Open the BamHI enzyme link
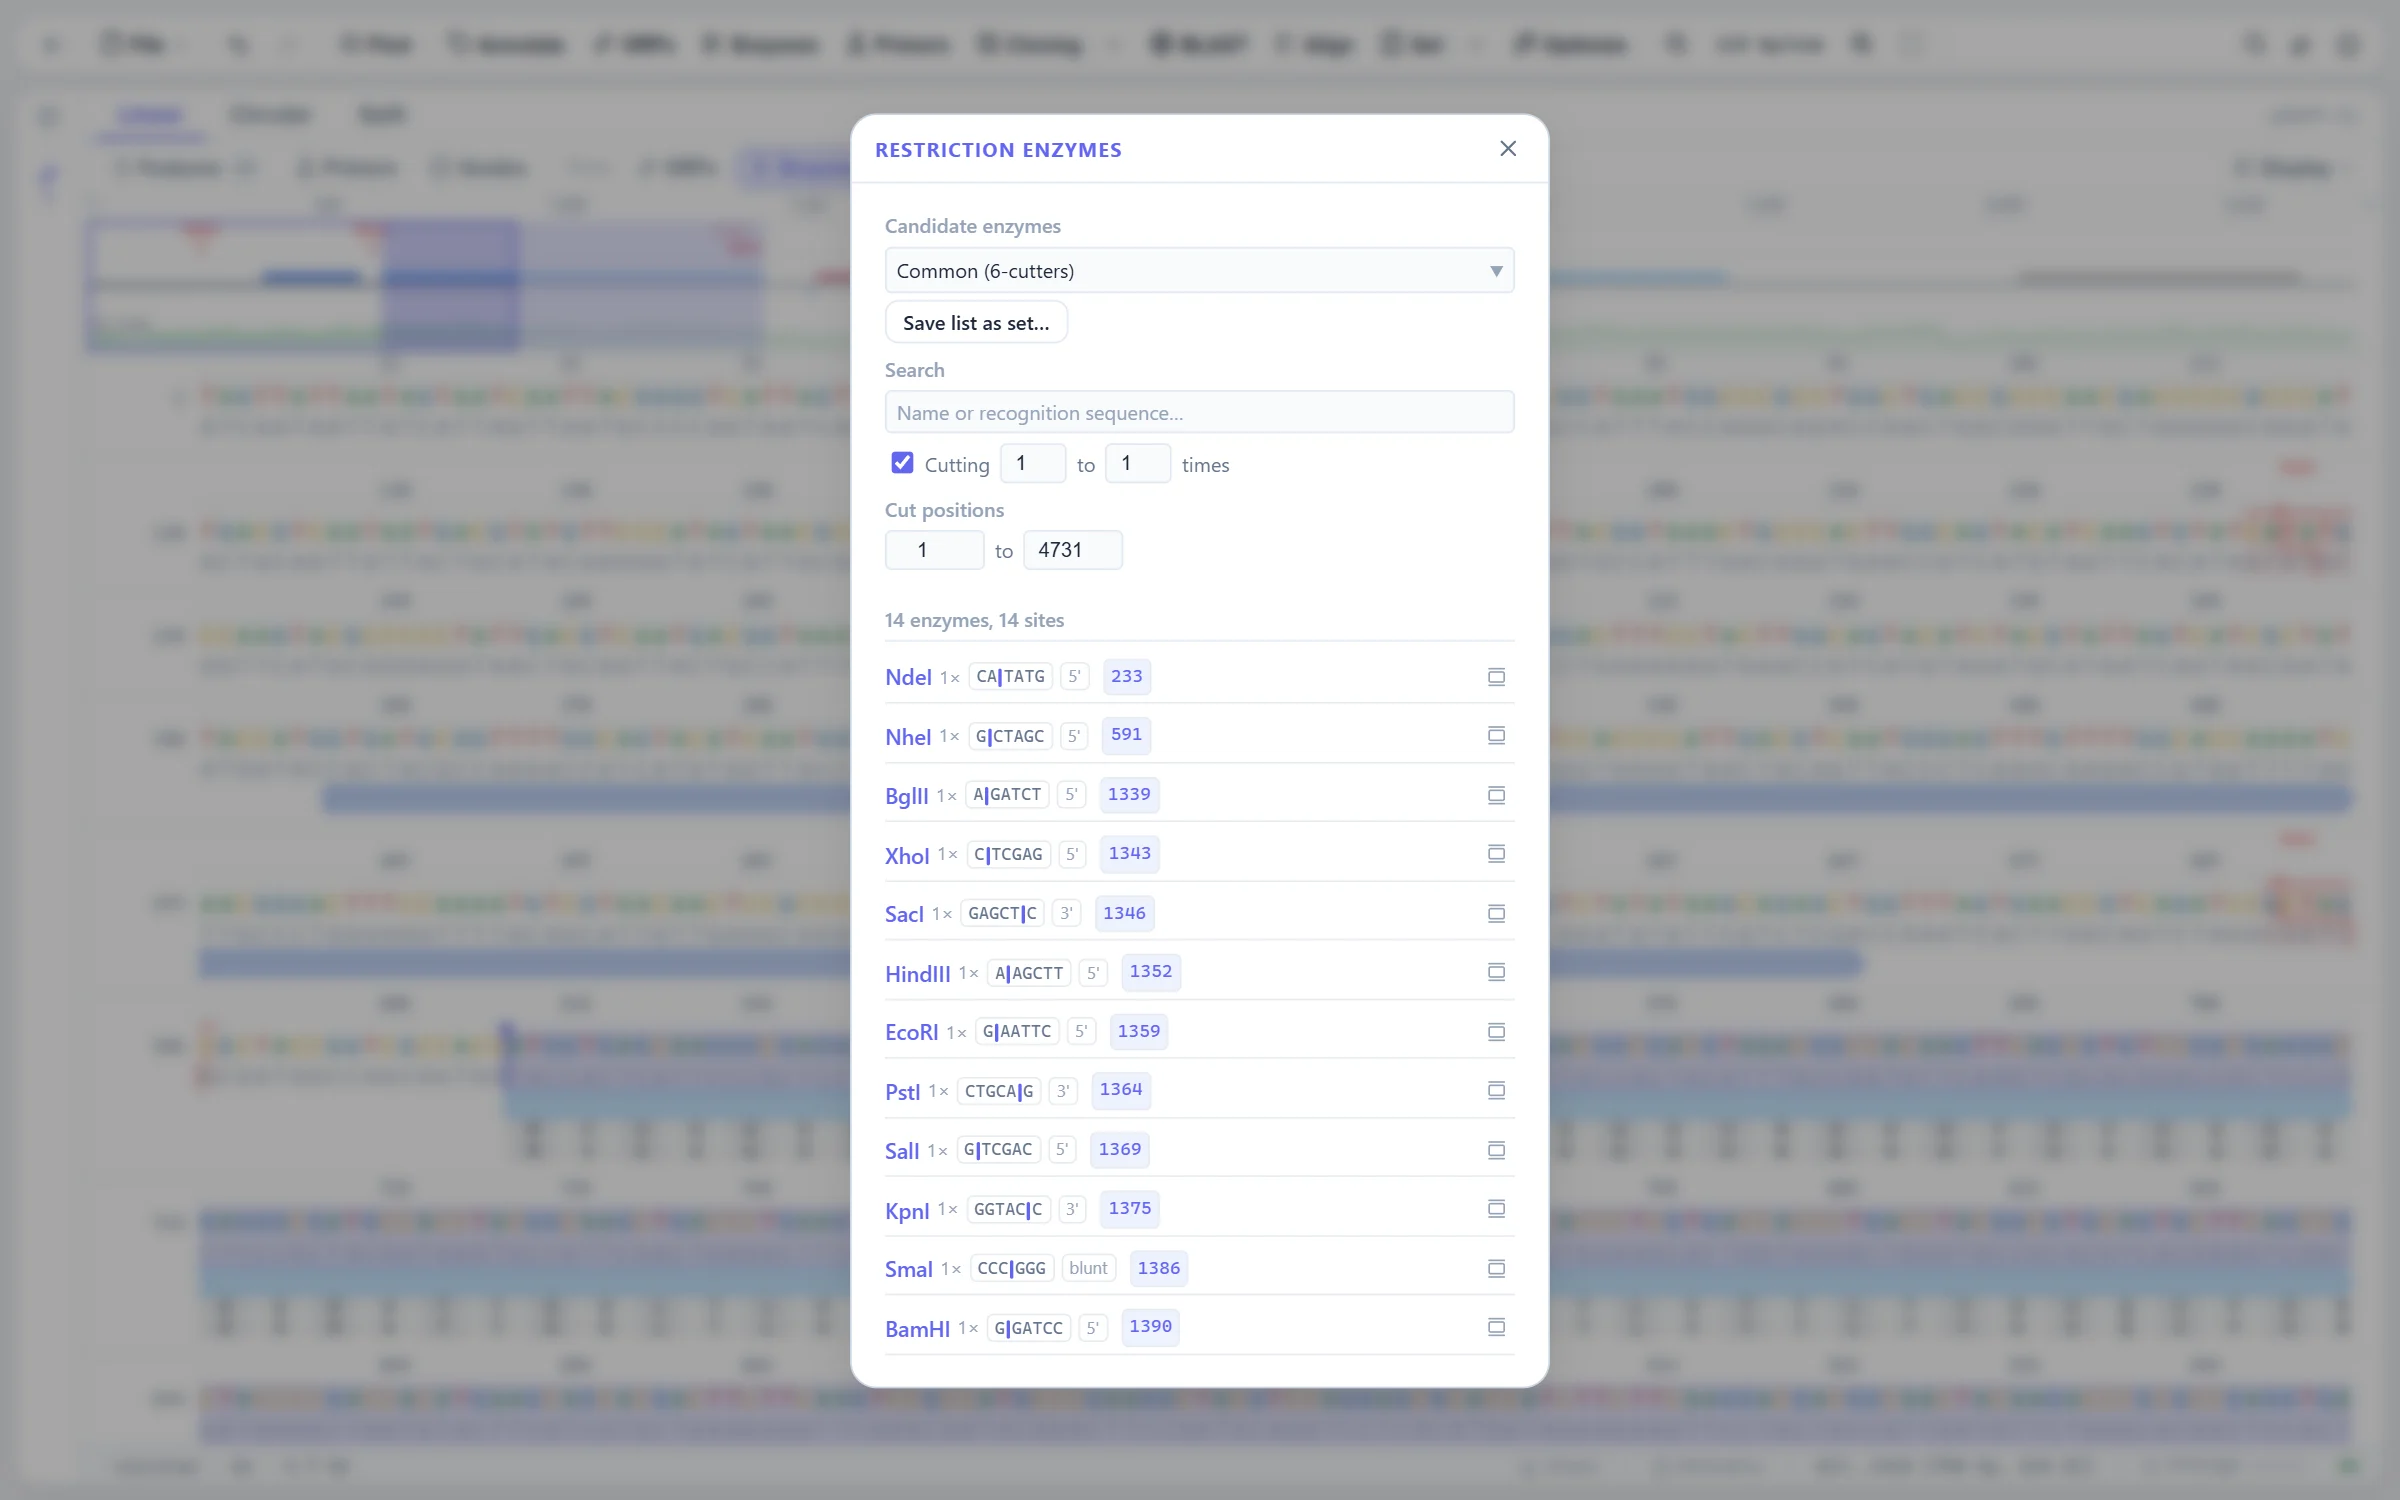The image size is (2400, 1500). point(917,1329)
